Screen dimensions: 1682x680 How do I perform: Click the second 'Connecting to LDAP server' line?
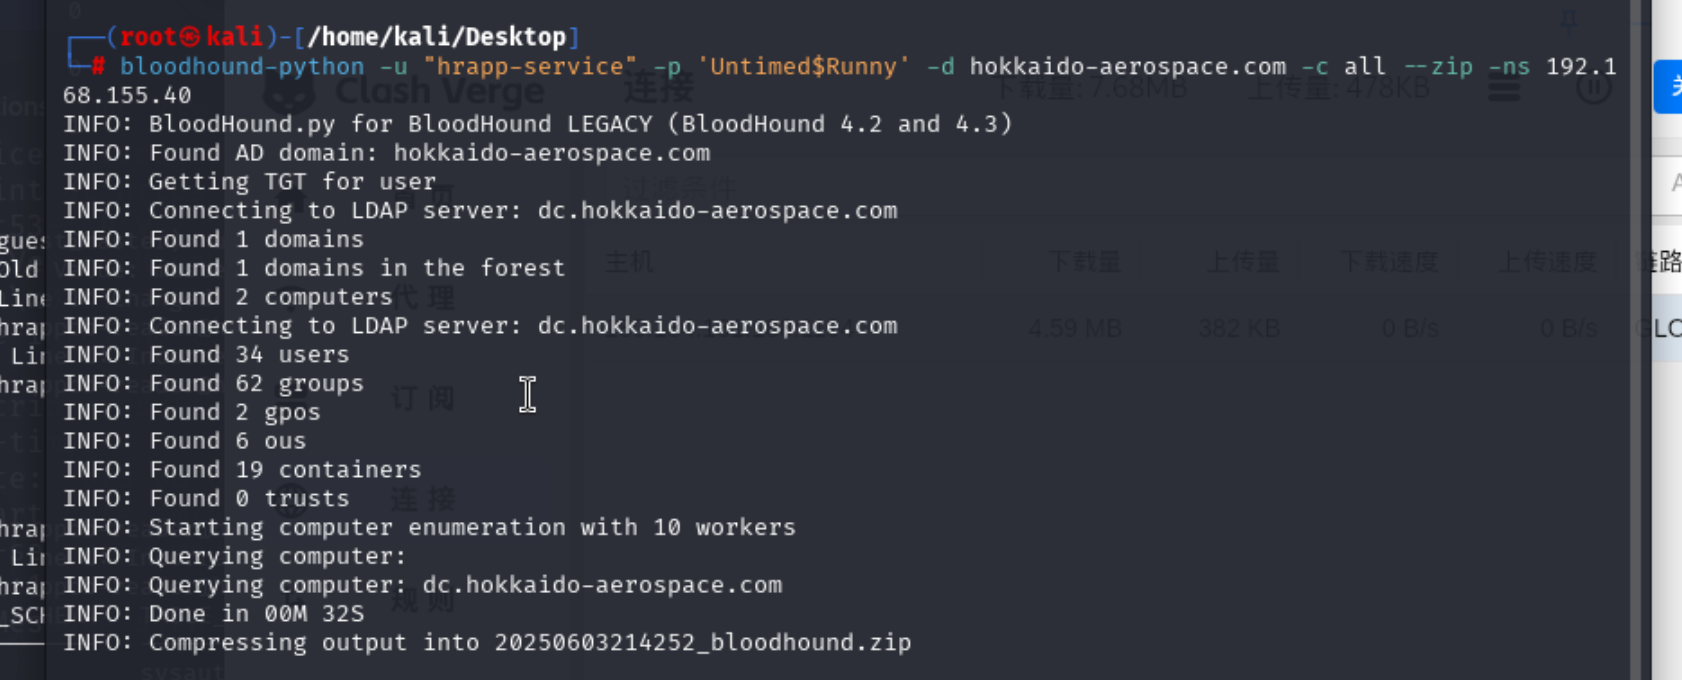(x=480, y=326)
